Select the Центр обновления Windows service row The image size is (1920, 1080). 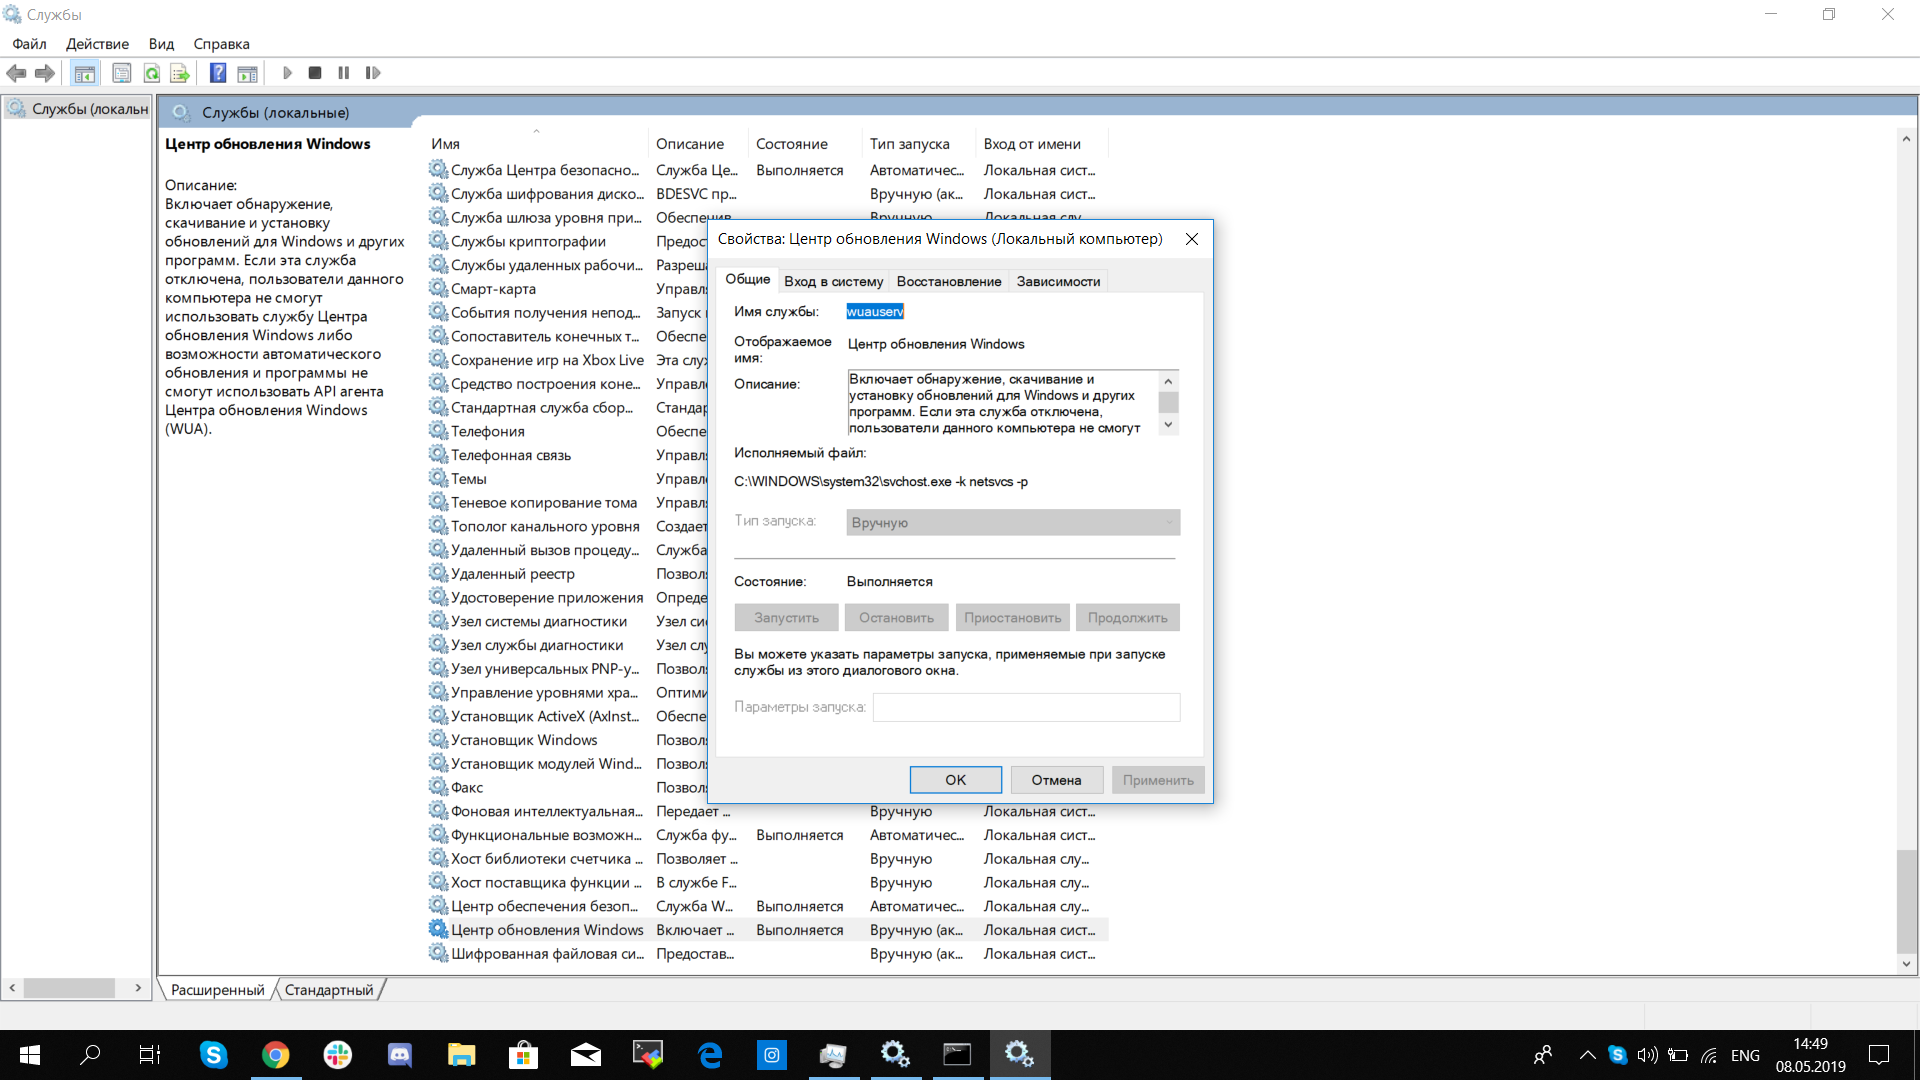(767, 930)
